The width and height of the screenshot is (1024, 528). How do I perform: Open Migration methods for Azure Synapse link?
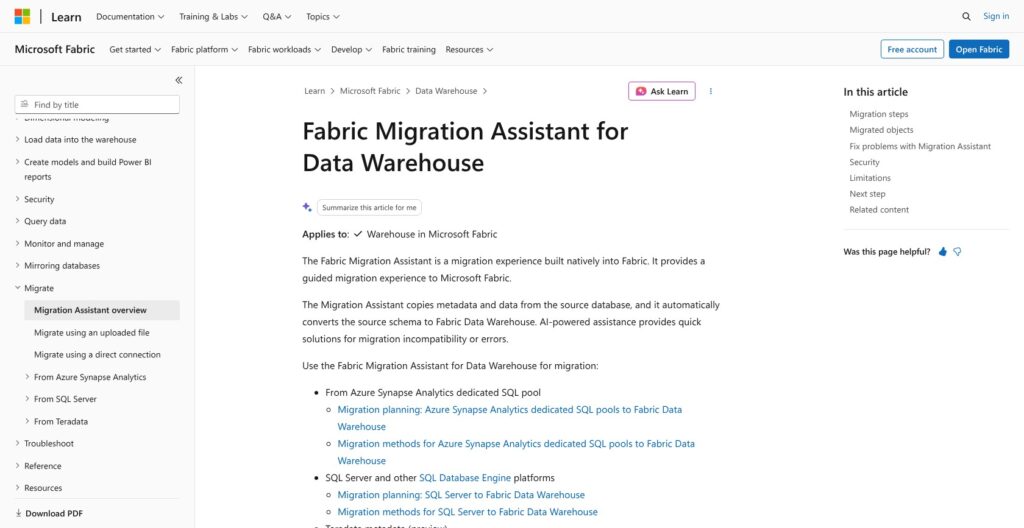(x=516, y=452)
